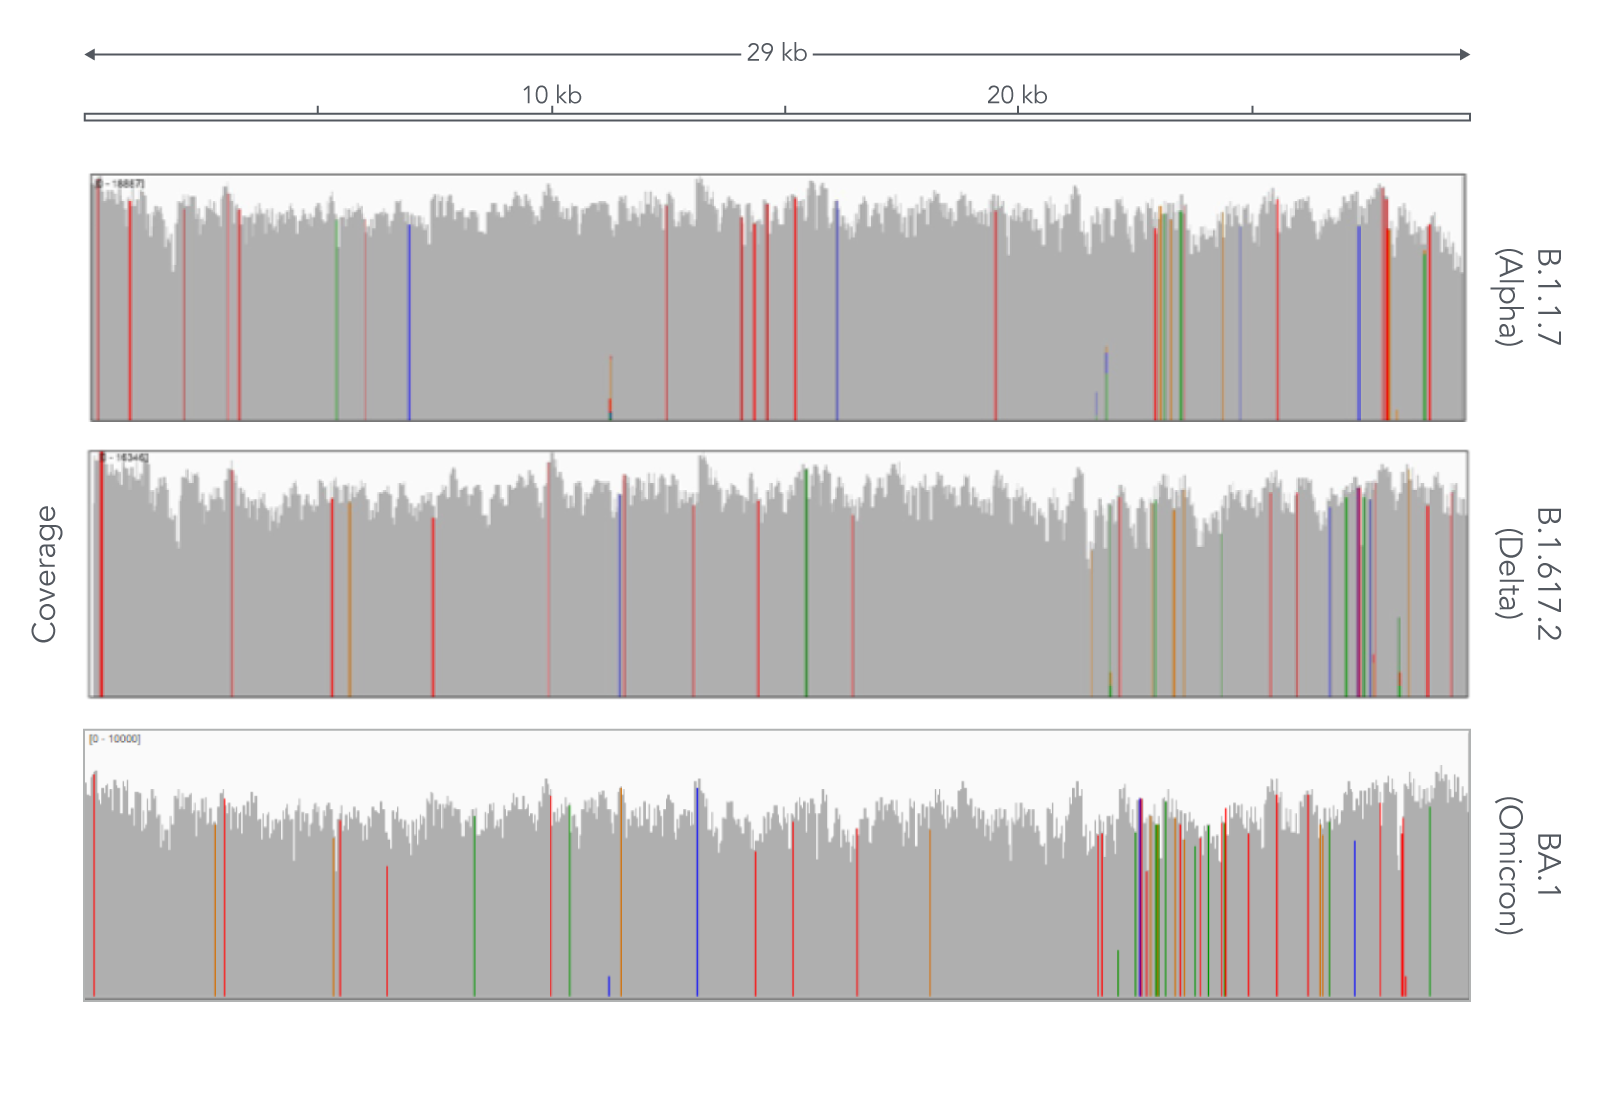
Task: Click the first blue variant bar in Alpha track
Action: coord(408,320)
